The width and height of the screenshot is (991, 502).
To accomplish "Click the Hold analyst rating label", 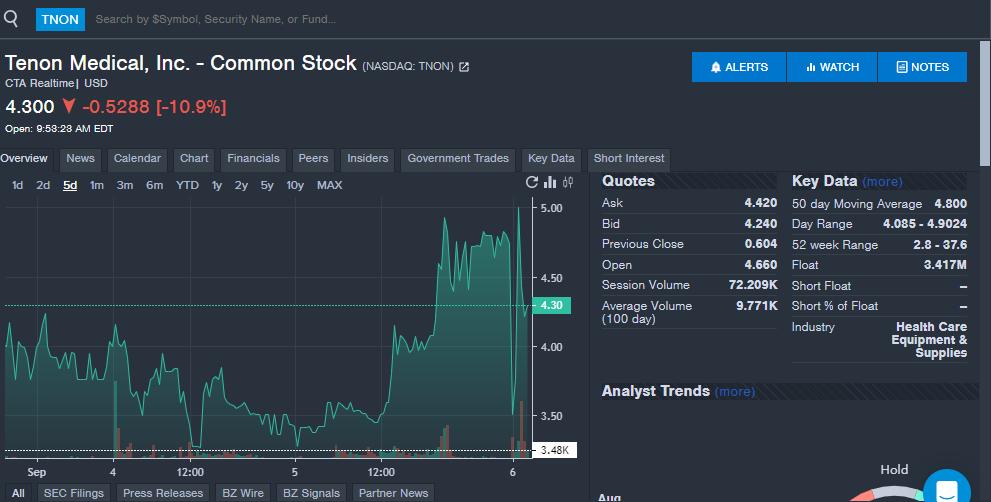I will pos(894,470).
